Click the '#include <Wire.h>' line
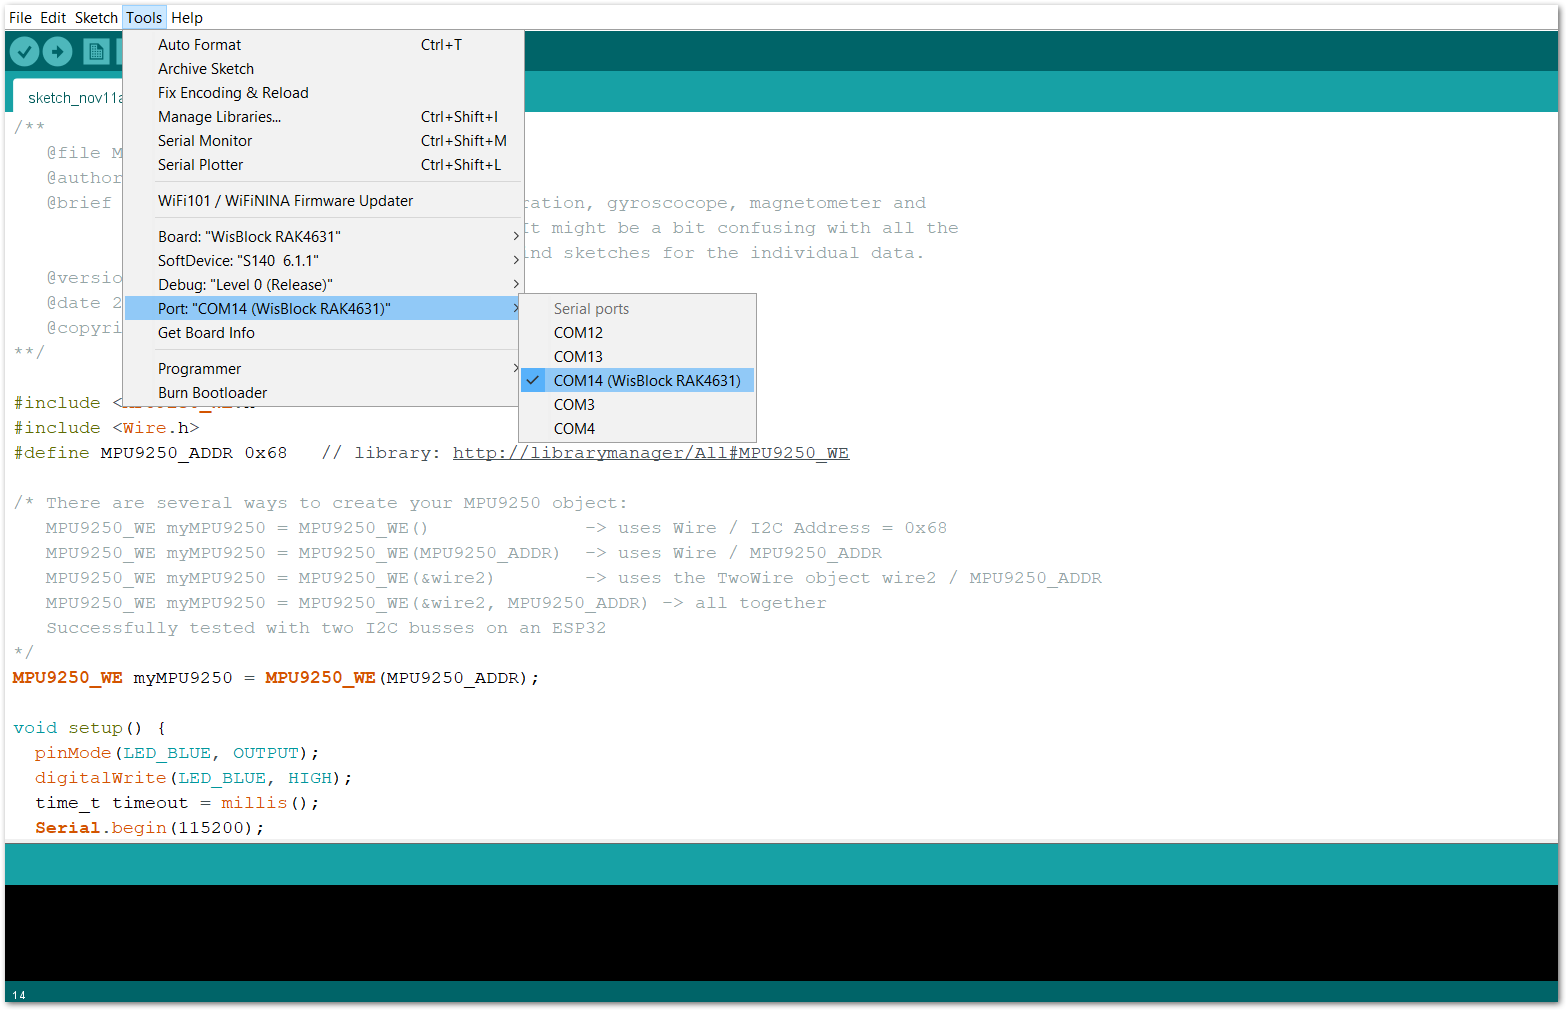This screenshot has height=1011, width=1567. point(106,428)
